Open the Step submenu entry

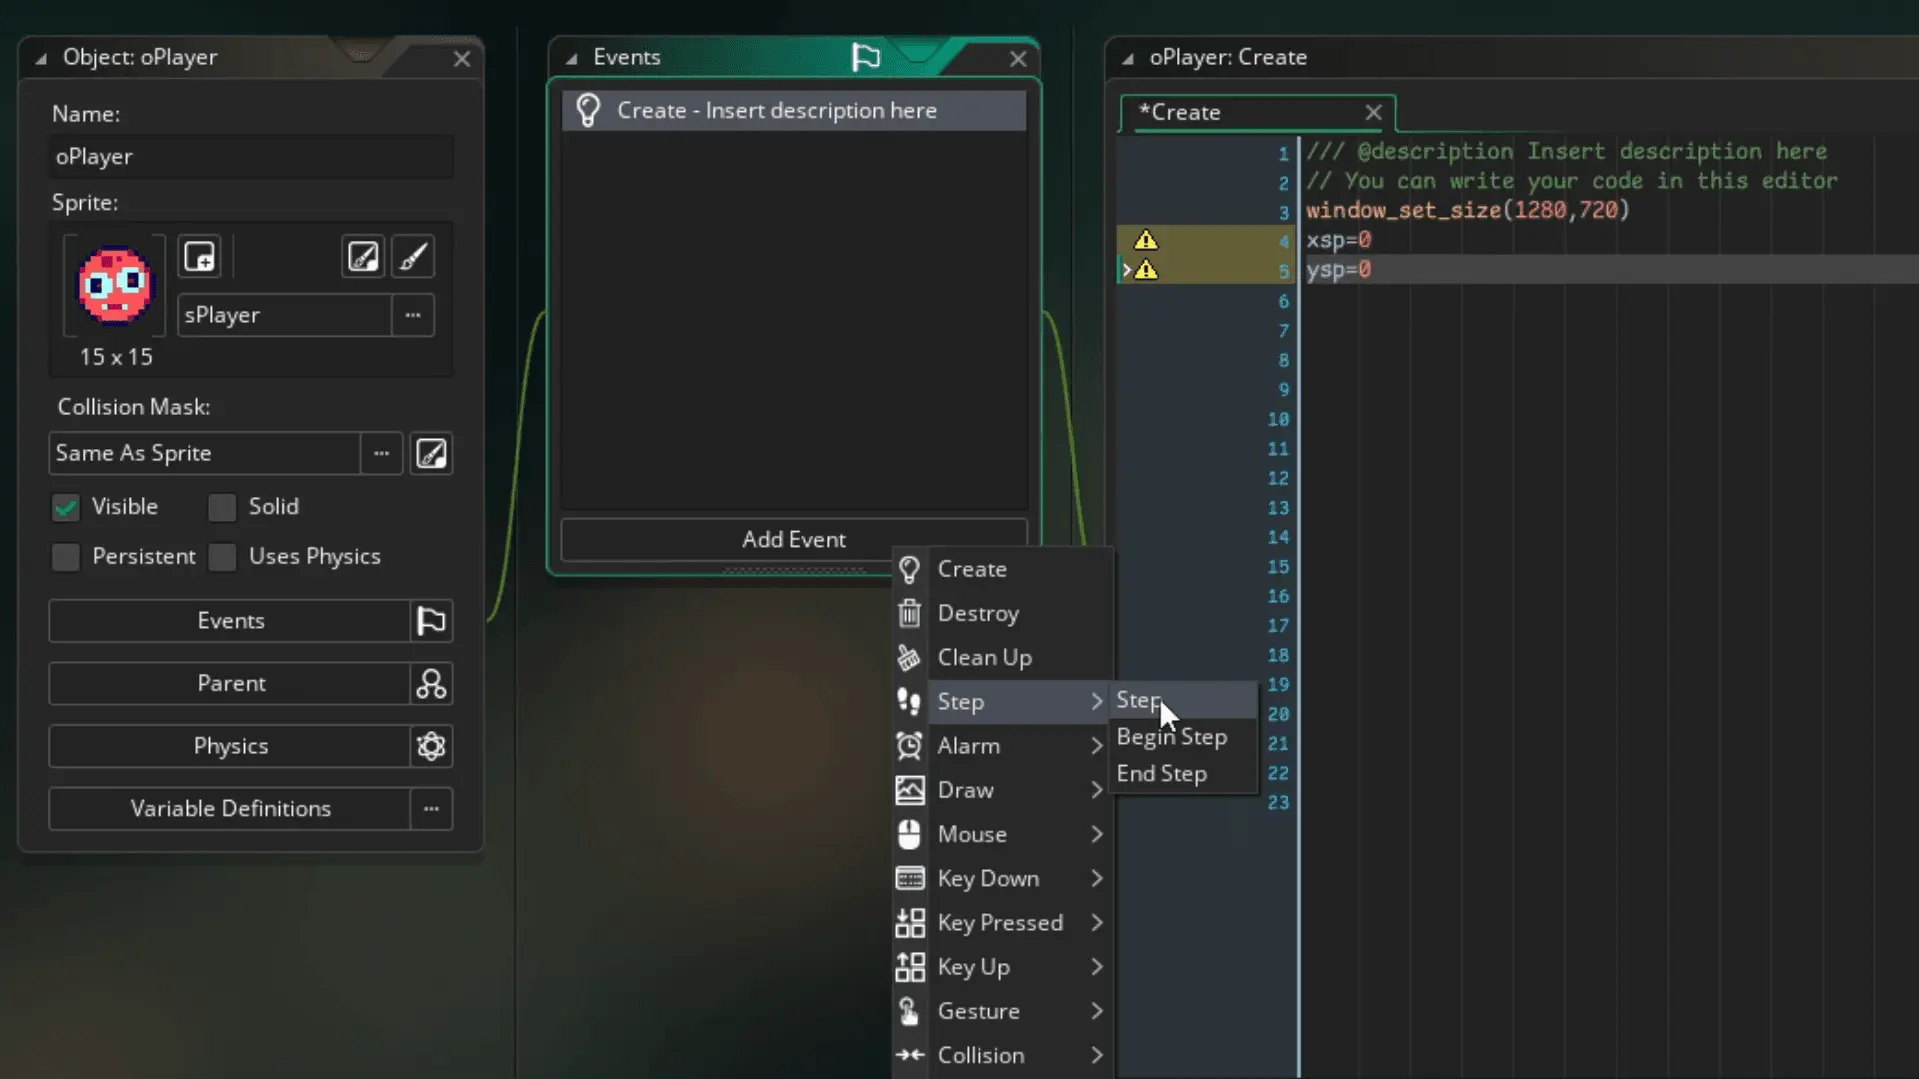[x=1003, y=702]
